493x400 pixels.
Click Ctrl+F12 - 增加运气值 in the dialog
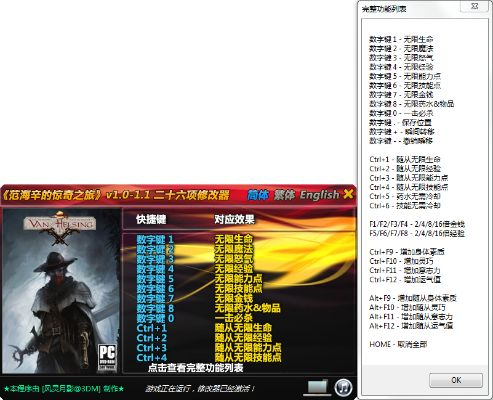tap(405, 279)
